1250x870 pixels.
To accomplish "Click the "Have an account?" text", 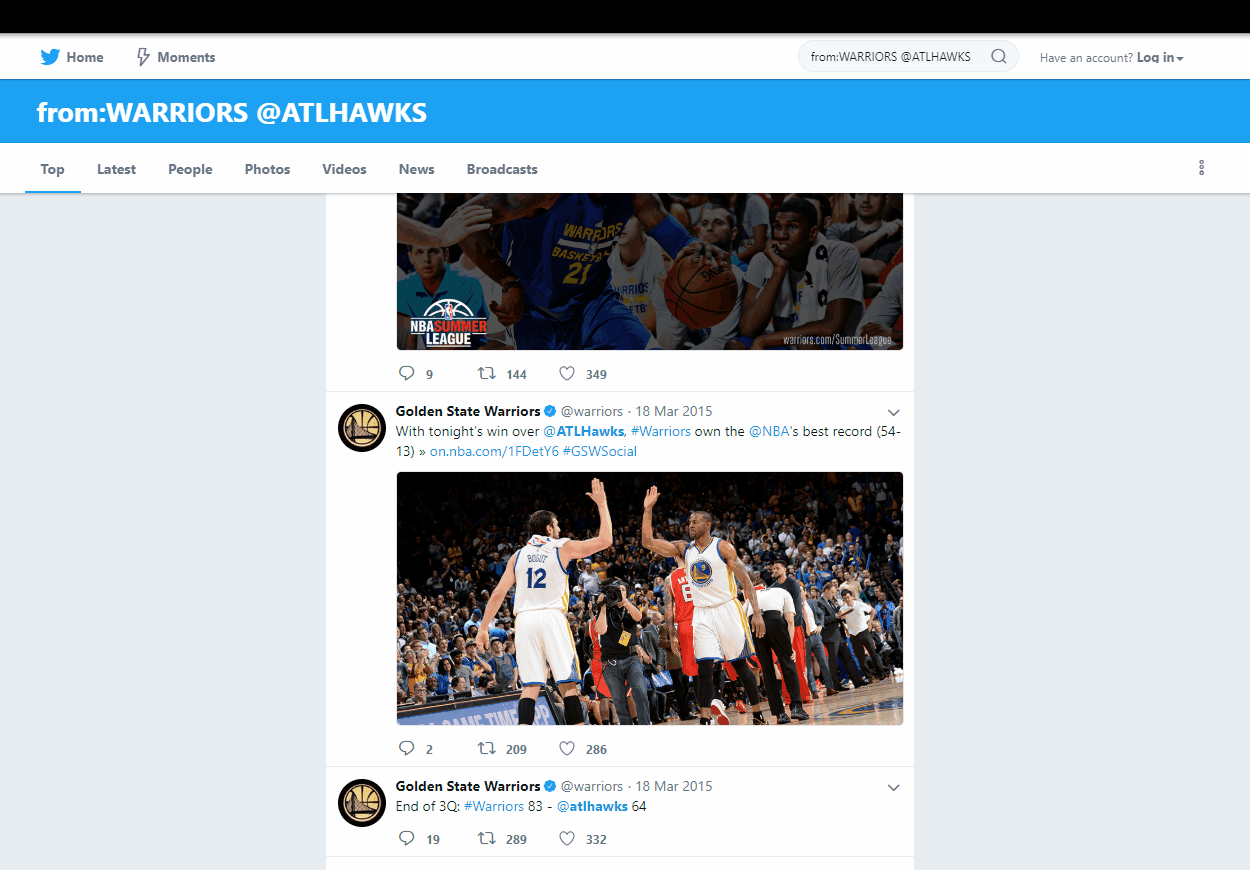I will pos(1086,58).
